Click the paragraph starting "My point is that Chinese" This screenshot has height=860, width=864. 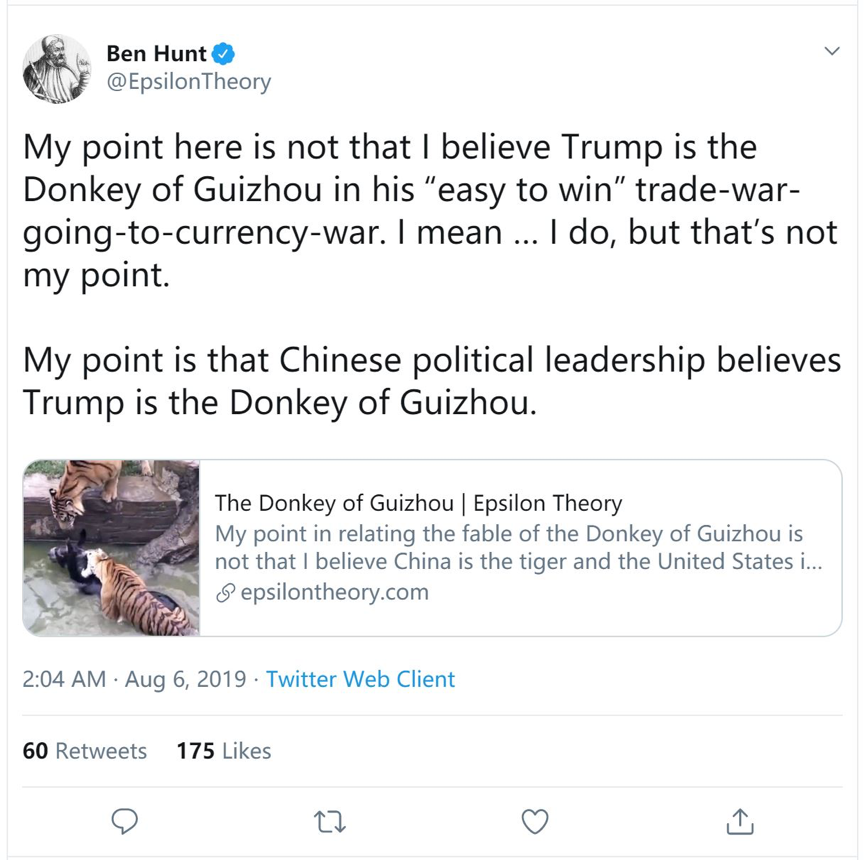432,381
